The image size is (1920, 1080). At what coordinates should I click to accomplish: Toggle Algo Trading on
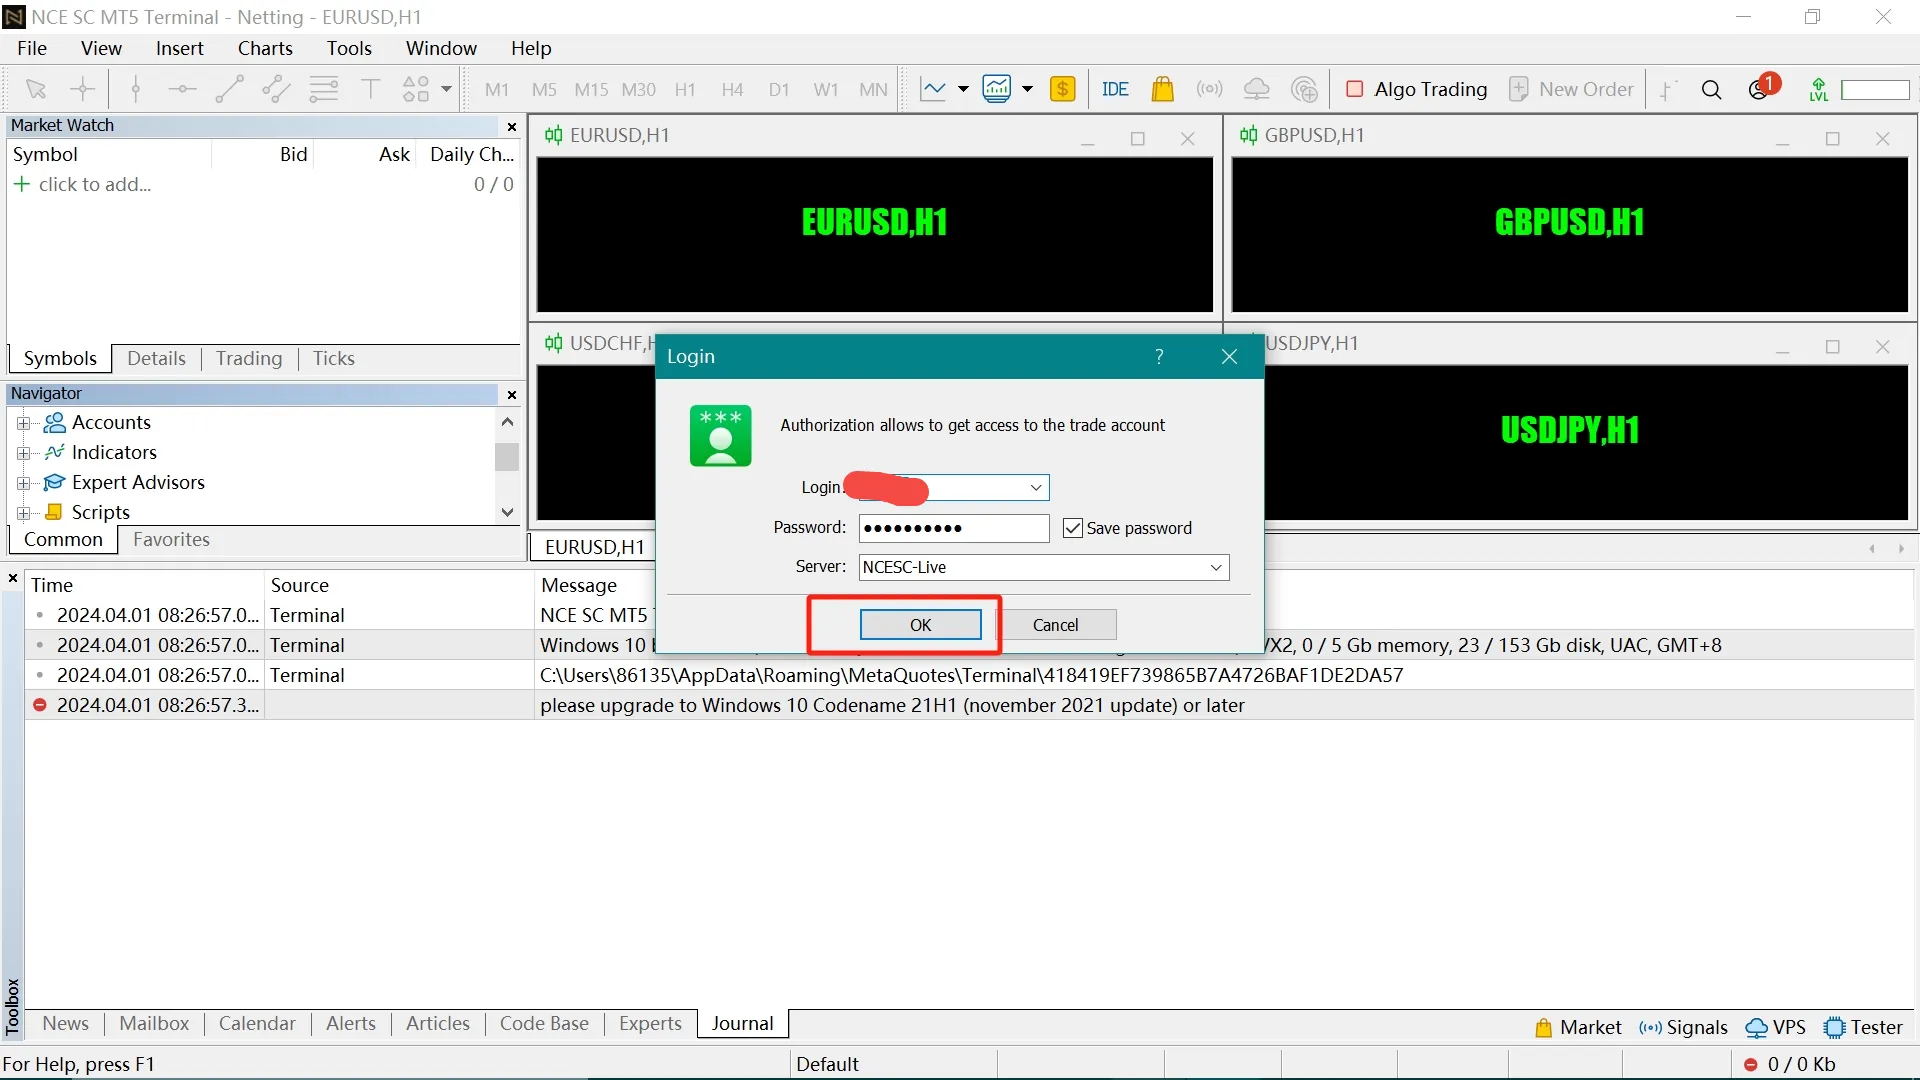(x=1417, y=90)
